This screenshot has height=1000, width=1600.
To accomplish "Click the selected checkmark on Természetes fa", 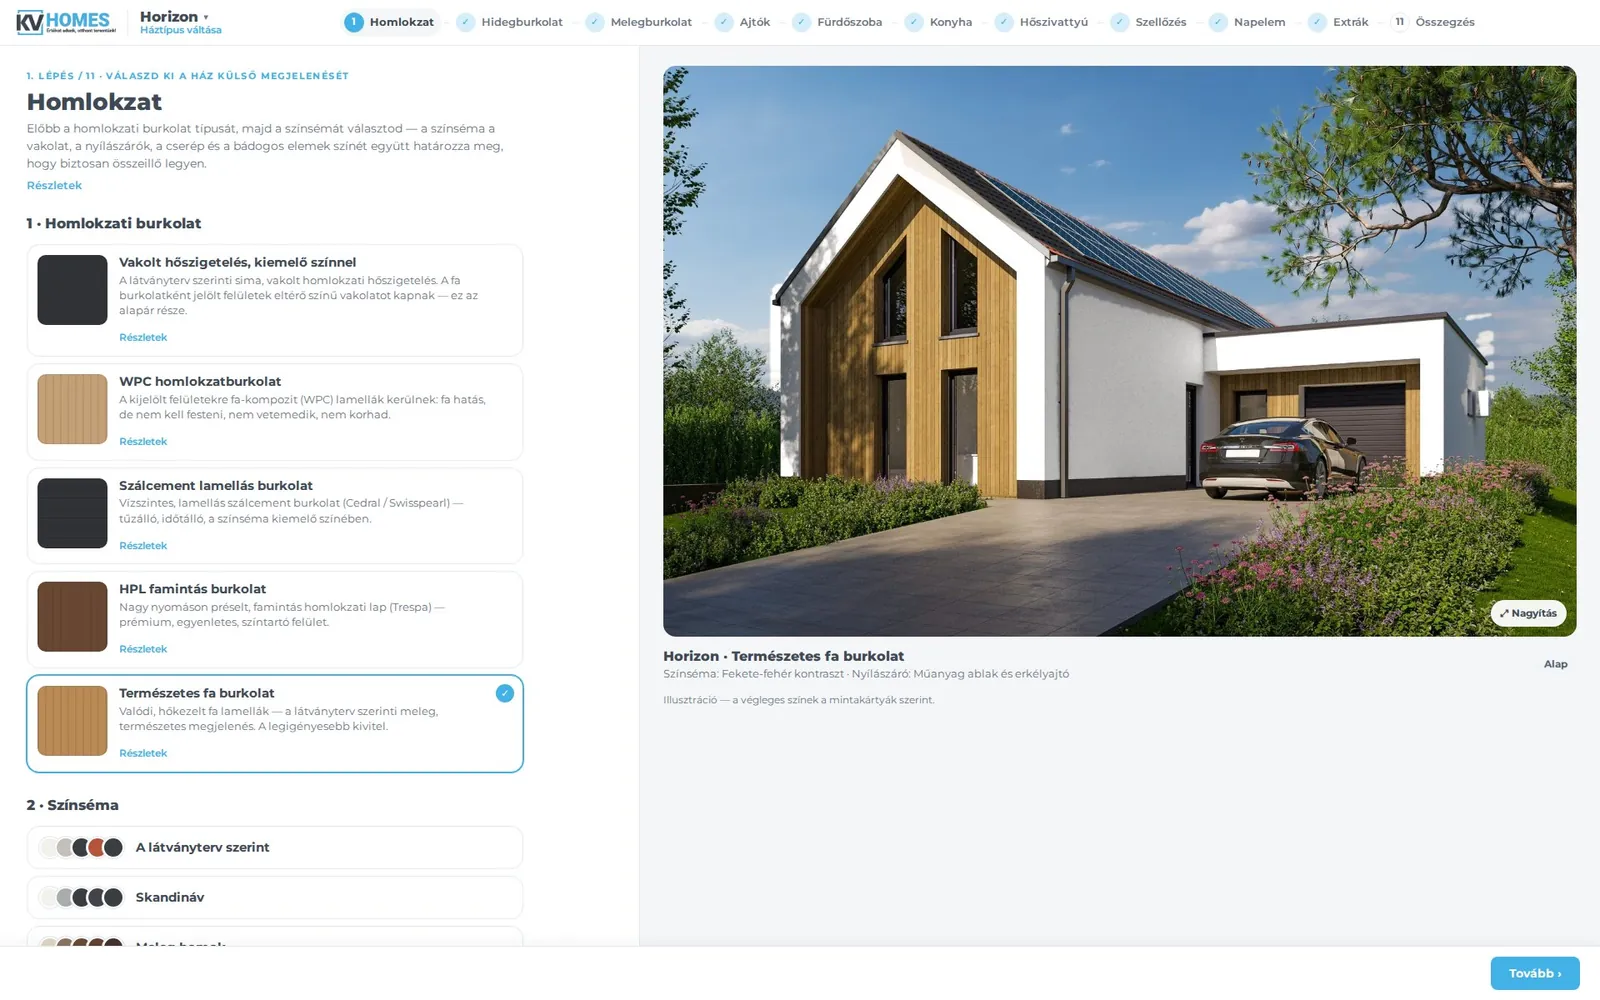I will tap(505, 693).
